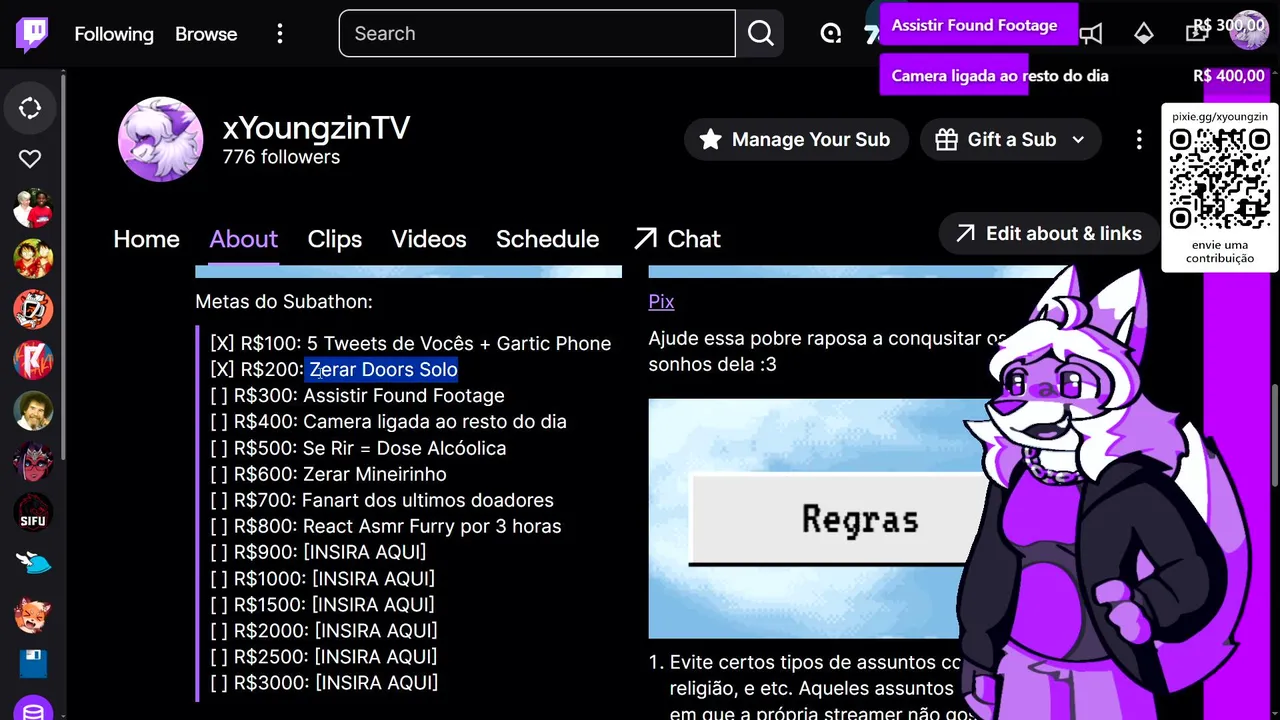This screenshot has width=1280, height=720.
Task: Click the sidebar circular arrows icon
Action: pos(30,109)
